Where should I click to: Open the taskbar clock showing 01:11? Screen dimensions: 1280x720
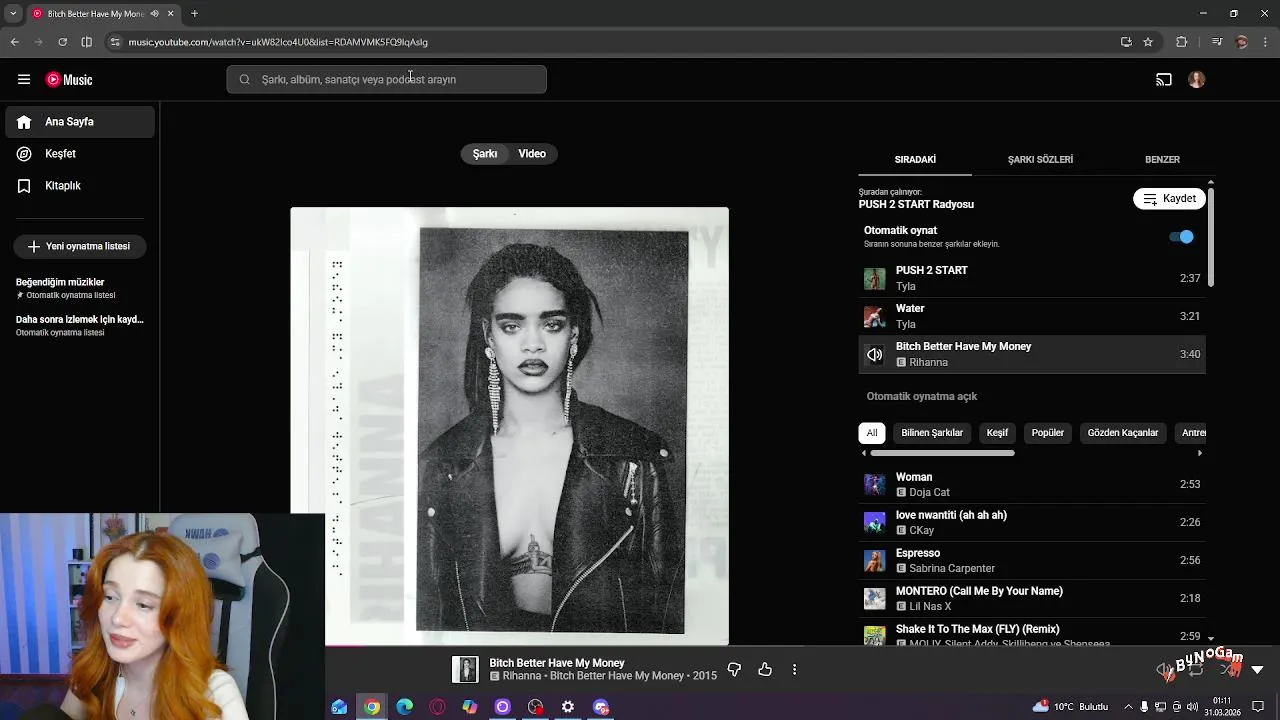1222,707
